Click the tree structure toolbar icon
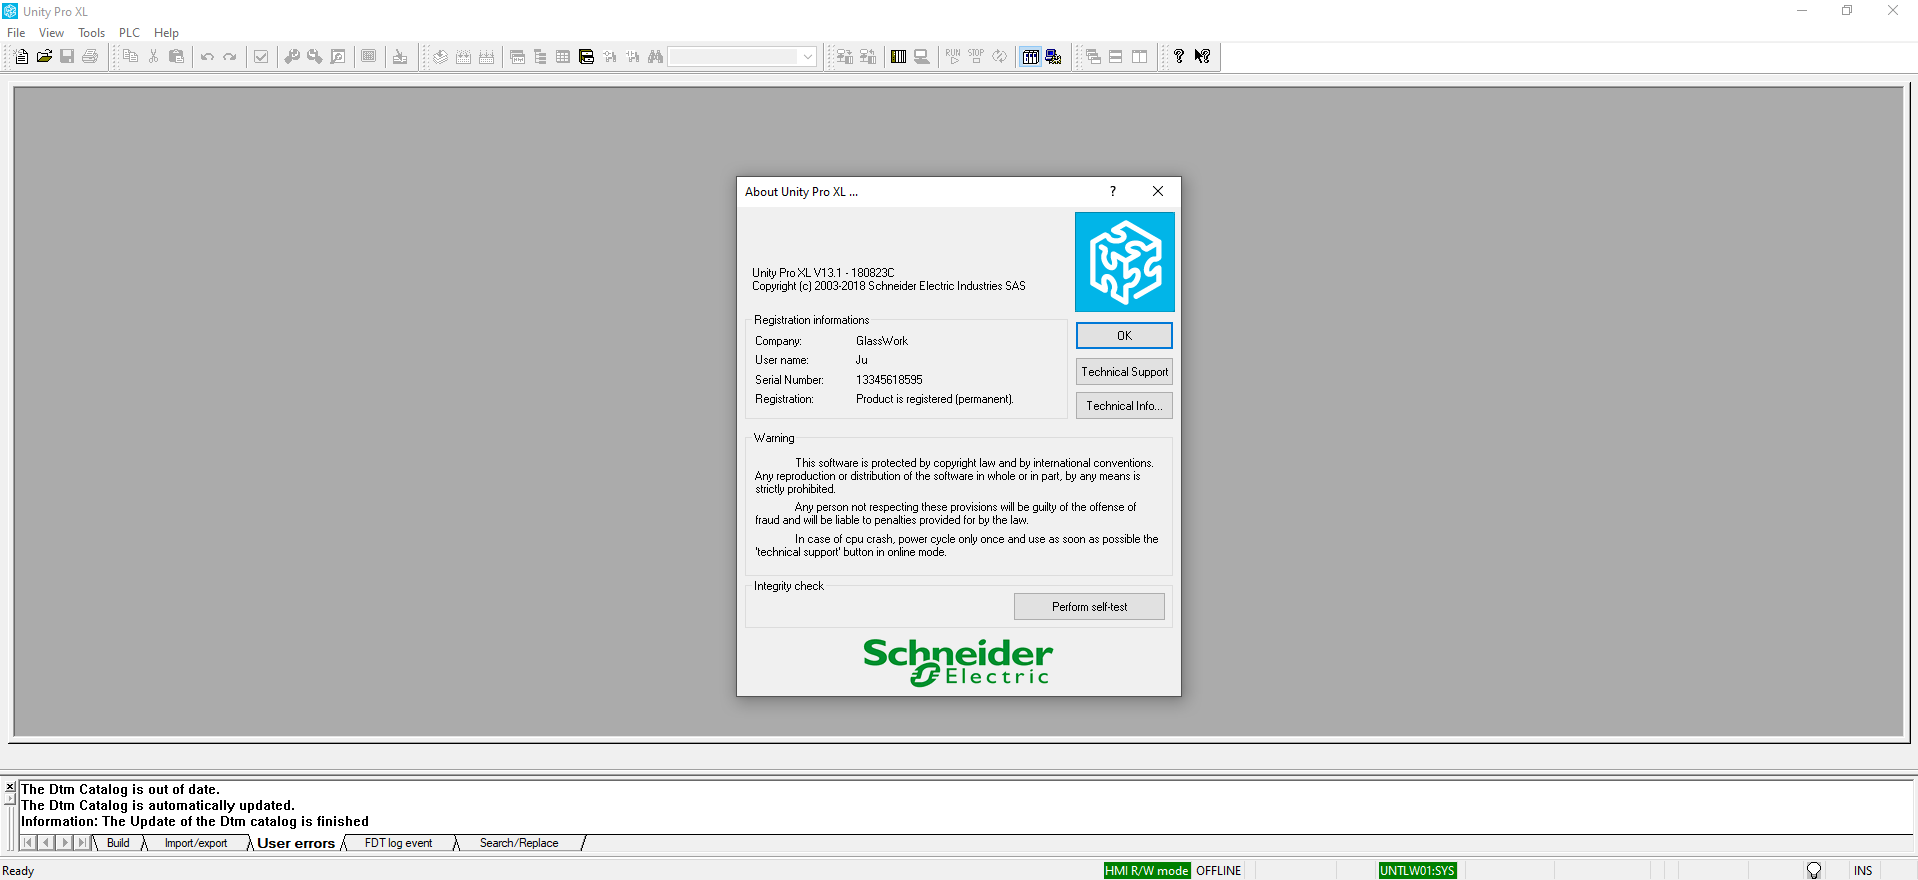This screenshot has height=880, width=1918. (540, 57)
